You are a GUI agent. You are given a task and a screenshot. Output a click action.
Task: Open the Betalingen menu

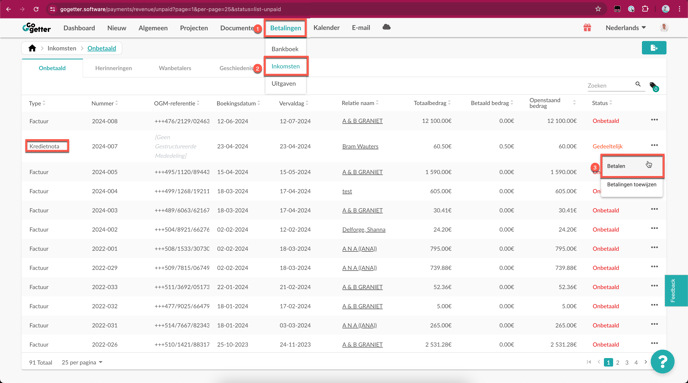click(286, 28)
